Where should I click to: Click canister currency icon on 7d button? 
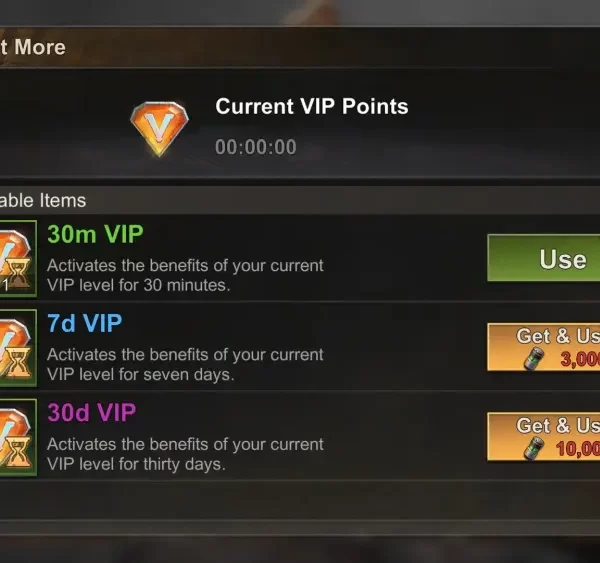click(533, 359)
